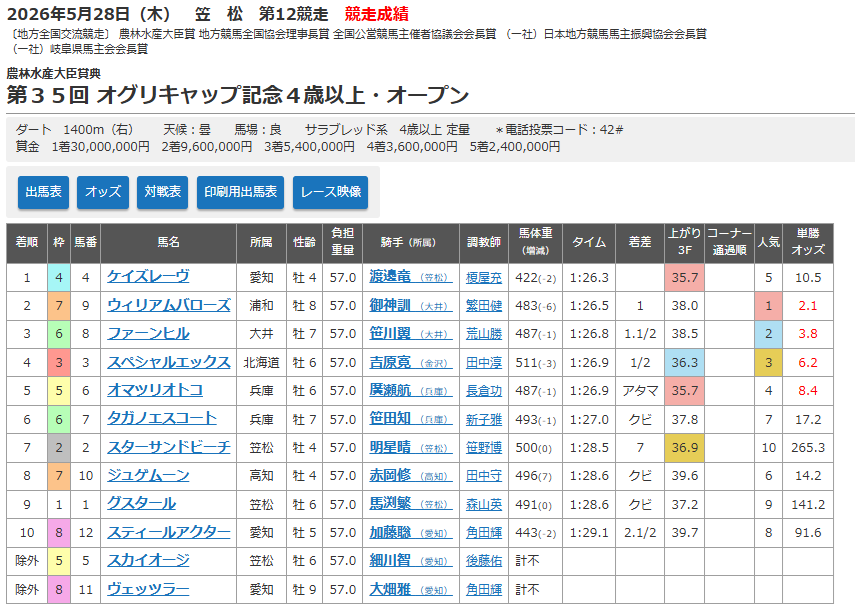
Task: Open the 対戦表 button
Action: [x=162, y=192]
